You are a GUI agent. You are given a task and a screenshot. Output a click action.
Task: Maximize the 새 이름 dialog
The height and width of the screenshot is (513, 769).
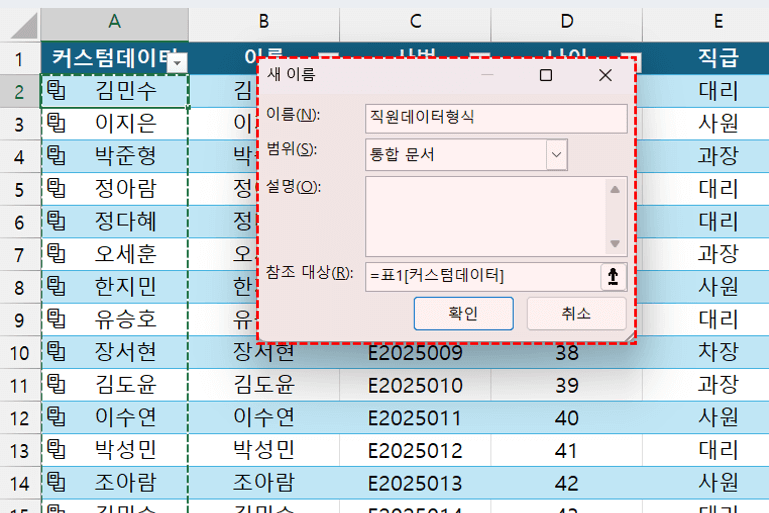(x=546, y=75)
